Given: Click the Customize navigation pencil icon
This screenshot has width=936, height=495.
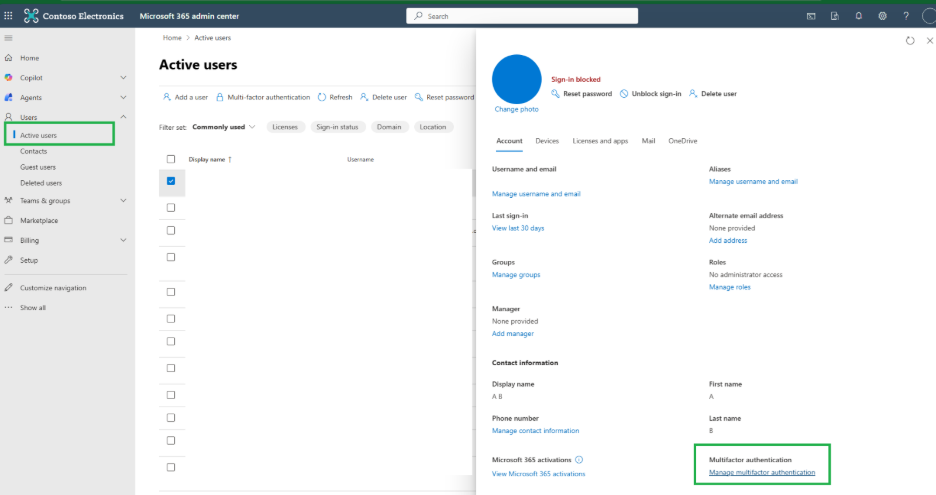Looking at the screenshot, I should 8,288.
